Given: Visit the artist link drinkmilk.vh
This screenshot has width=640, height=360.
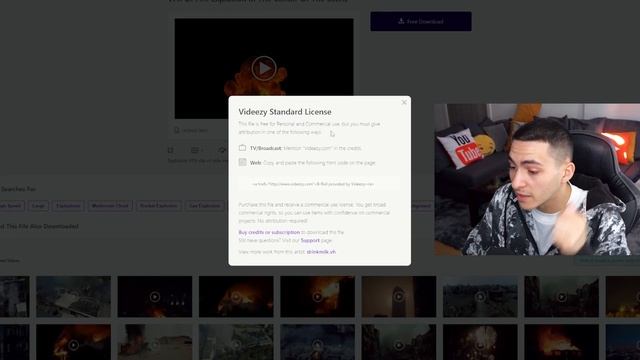Looking at the screenshot, I should coord(321,252).
